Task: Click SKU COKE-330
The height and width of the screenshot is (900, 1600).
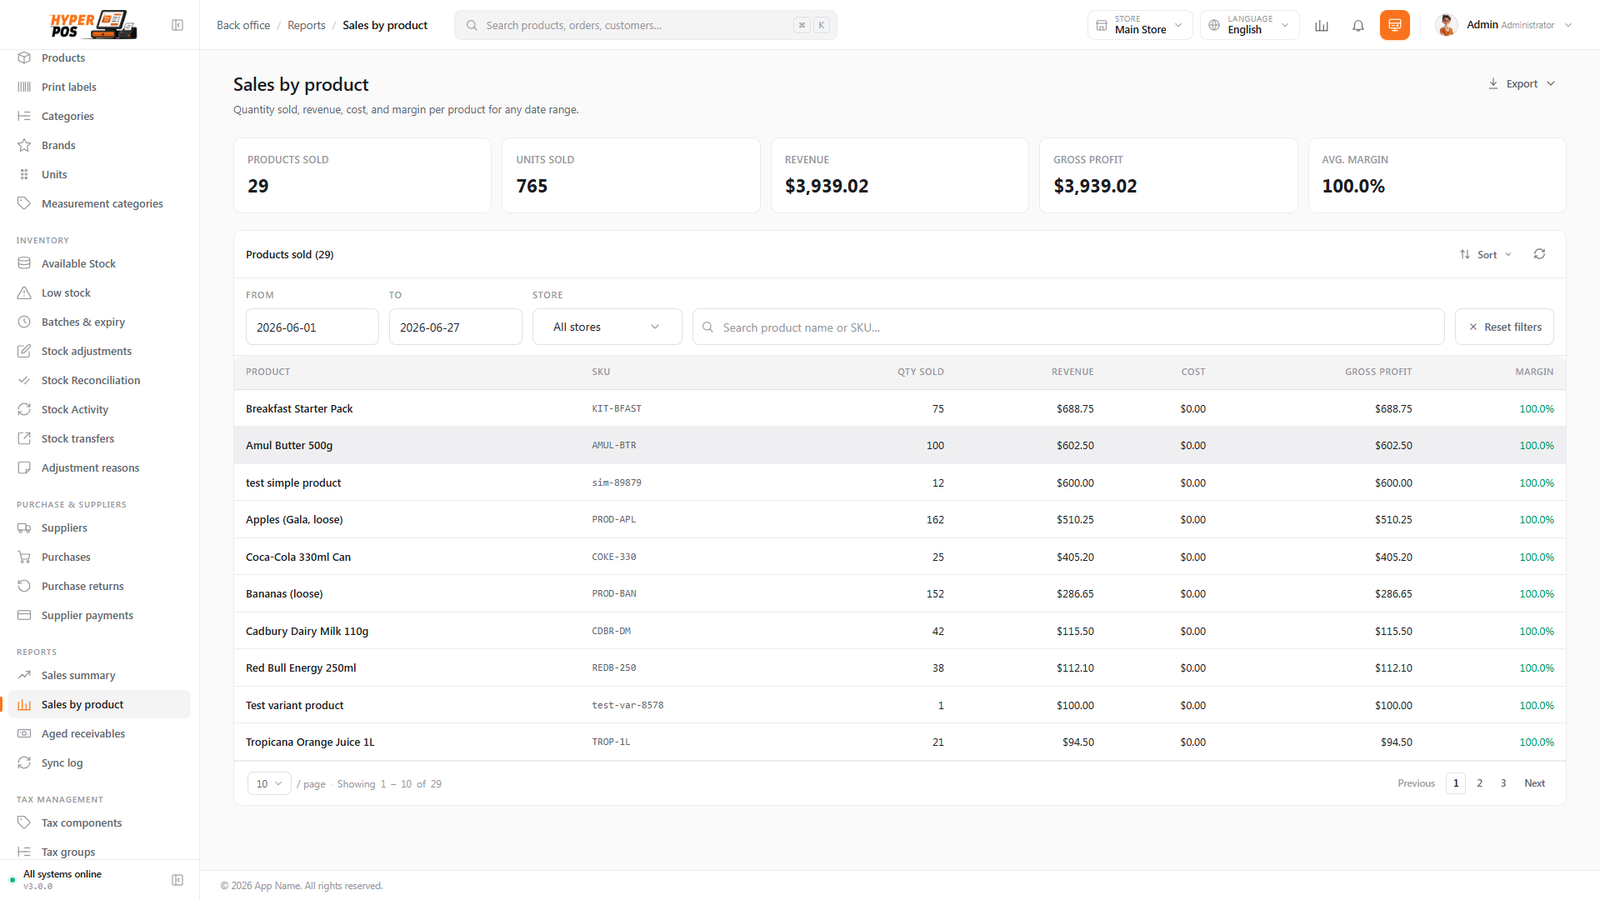Action: (x=614, y=557)
